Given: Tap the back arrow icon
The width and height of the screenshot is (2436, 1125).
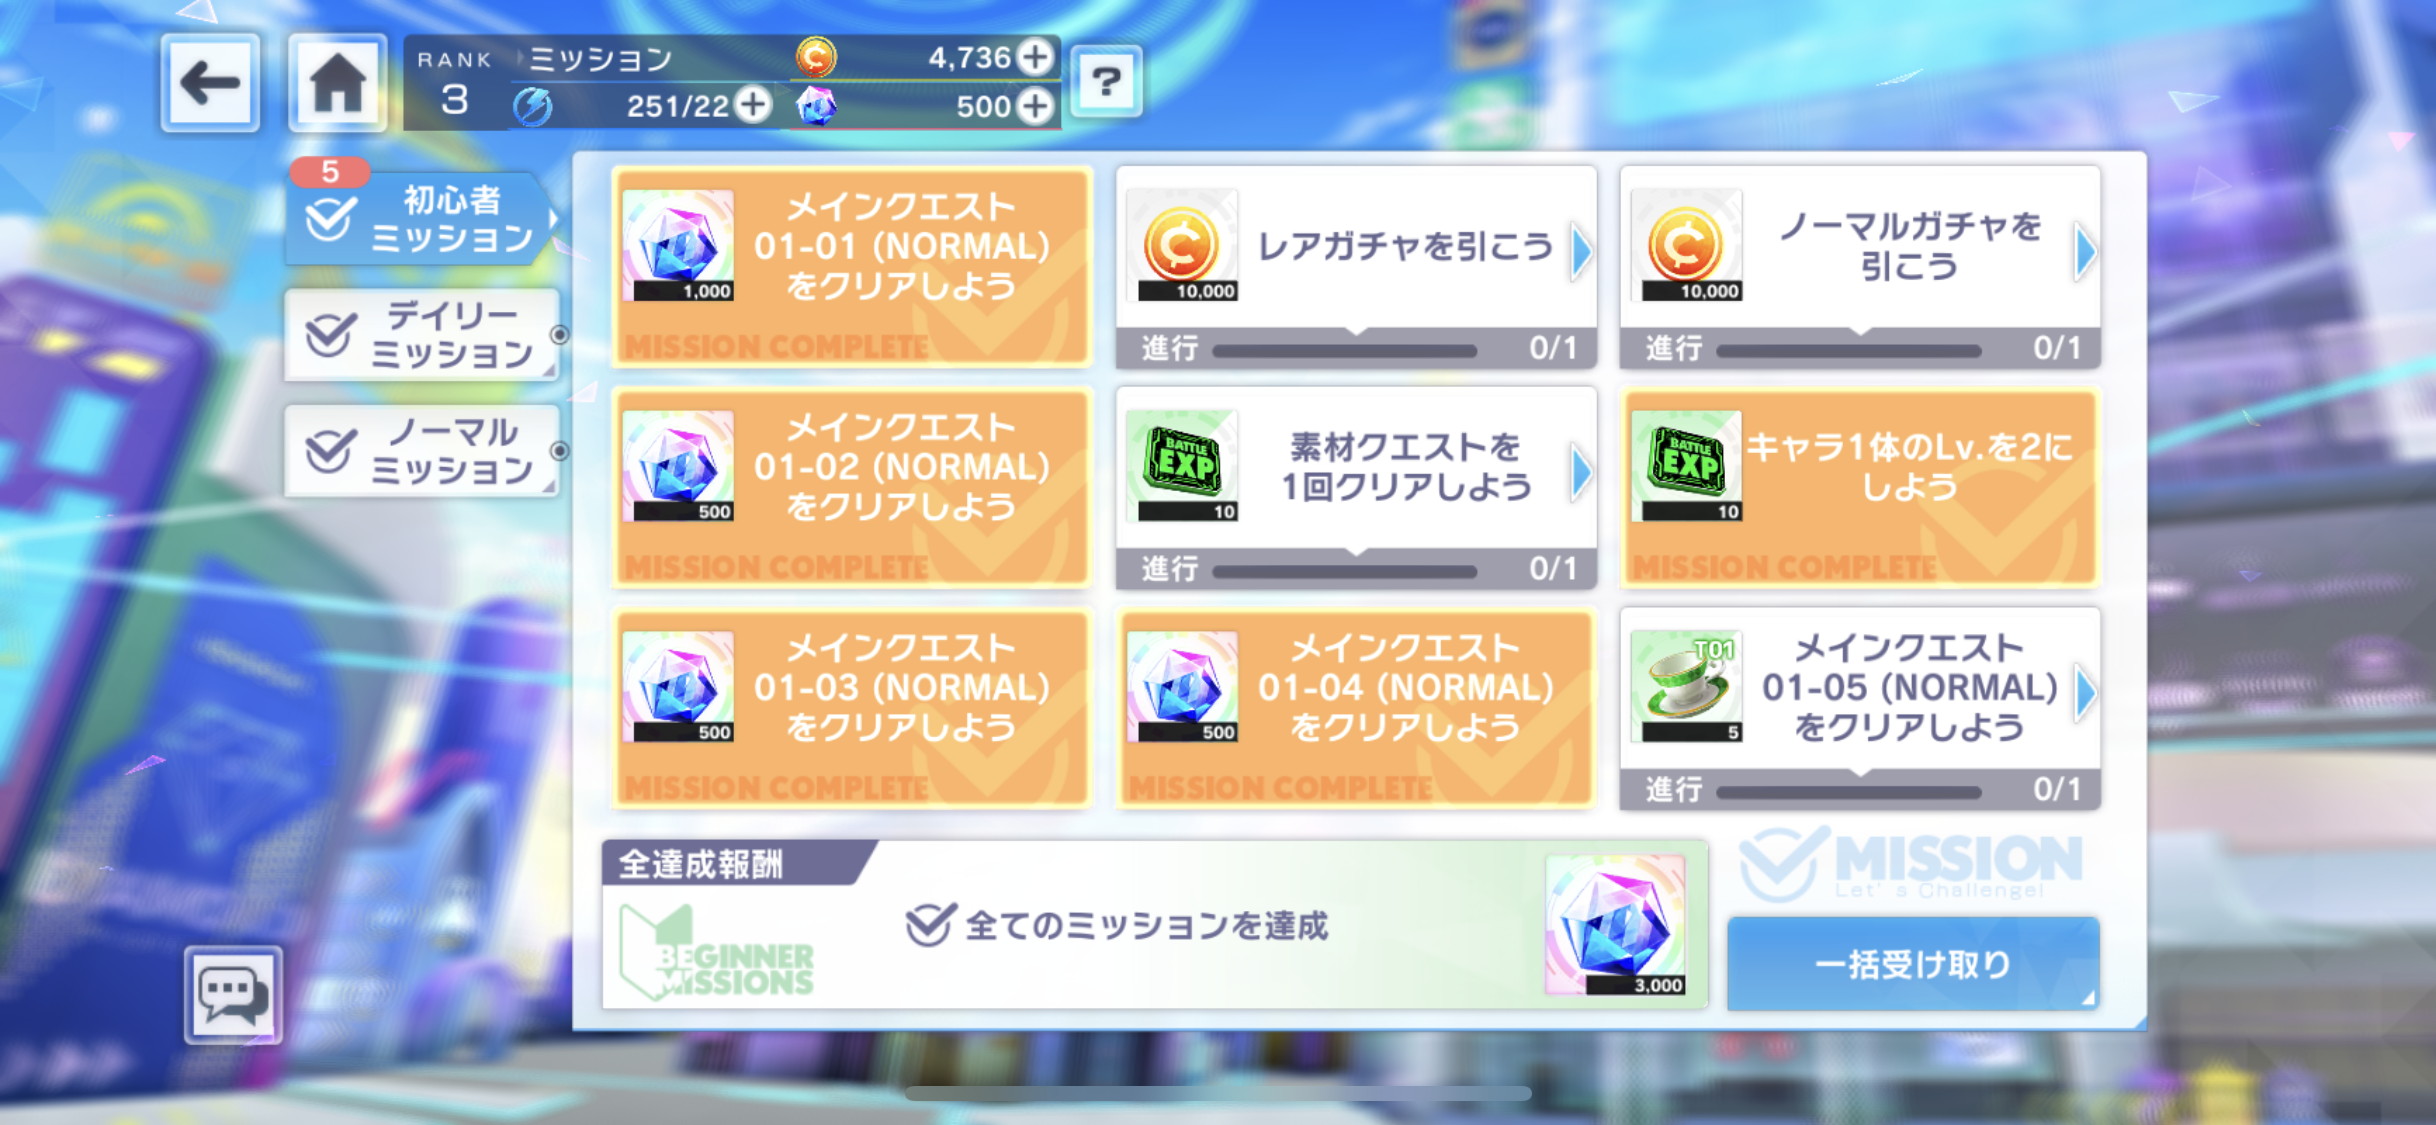Looking at the screenshot, I should pyautogui.click(x=211, y=83).
